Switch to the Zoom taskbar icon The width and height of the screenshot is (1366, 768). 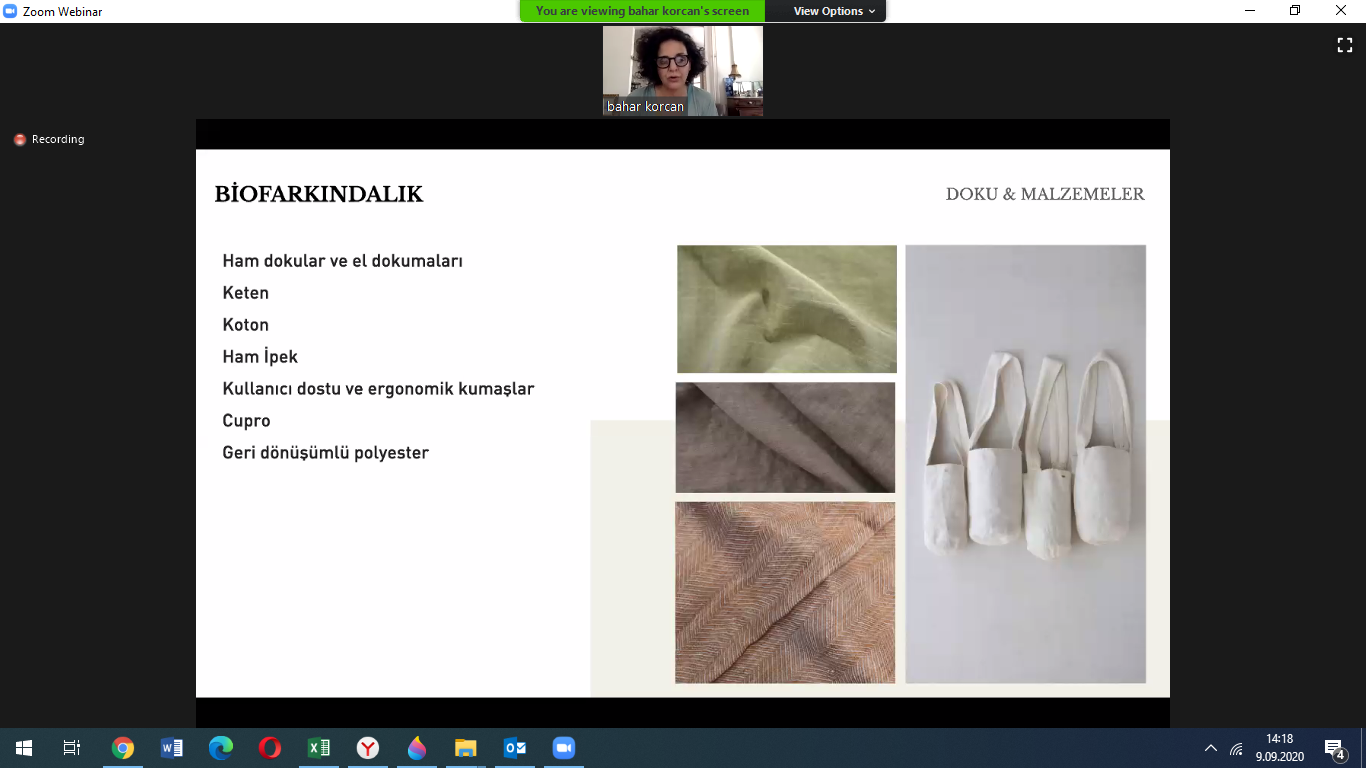pyautogui.click(x=564, y=748)
